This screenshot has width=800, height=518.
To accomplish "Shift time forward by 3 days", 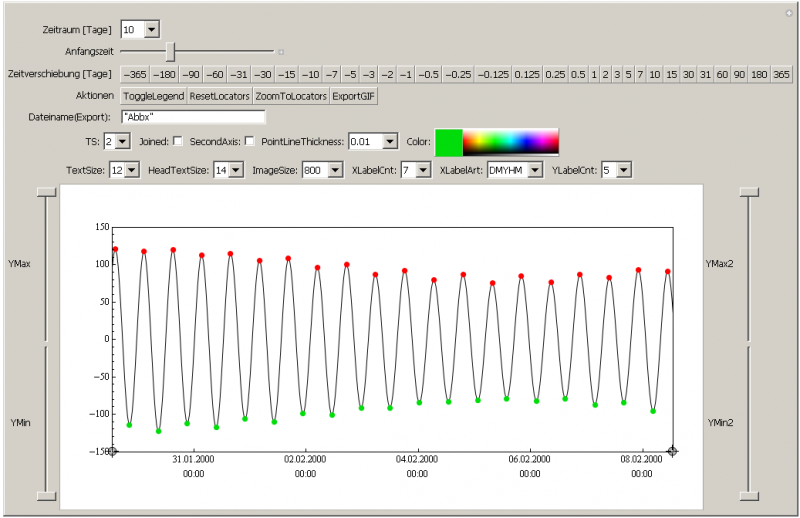I will (617, 75).
